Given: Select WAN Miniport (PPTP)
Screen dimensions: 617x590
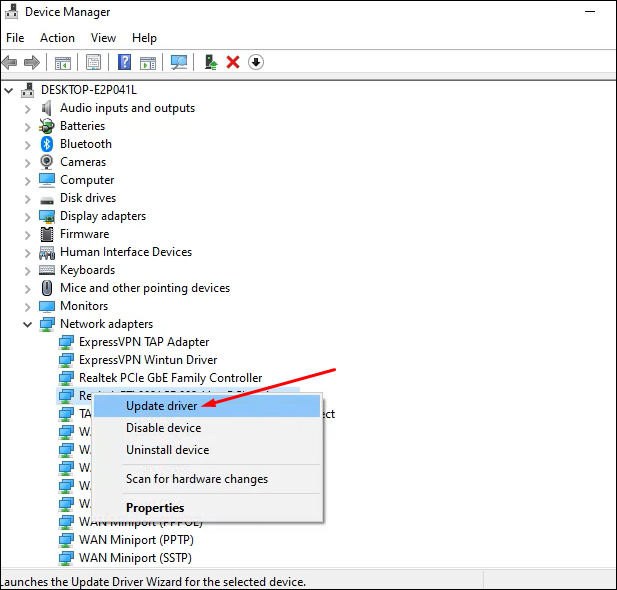Looking at the screenshot, I should pos(136,540).
